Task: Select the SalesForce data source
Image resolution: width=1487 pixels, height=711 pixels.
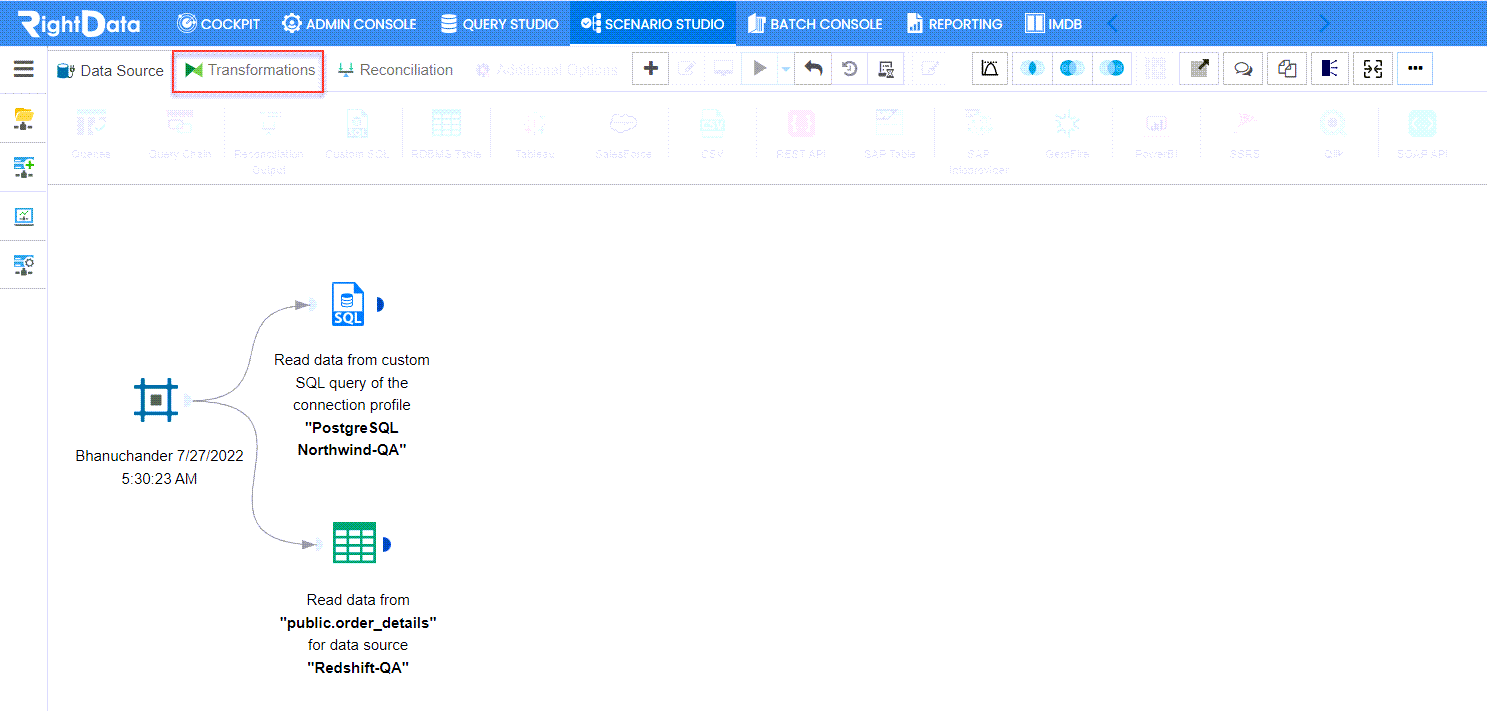Action: [x=623, y=133]
